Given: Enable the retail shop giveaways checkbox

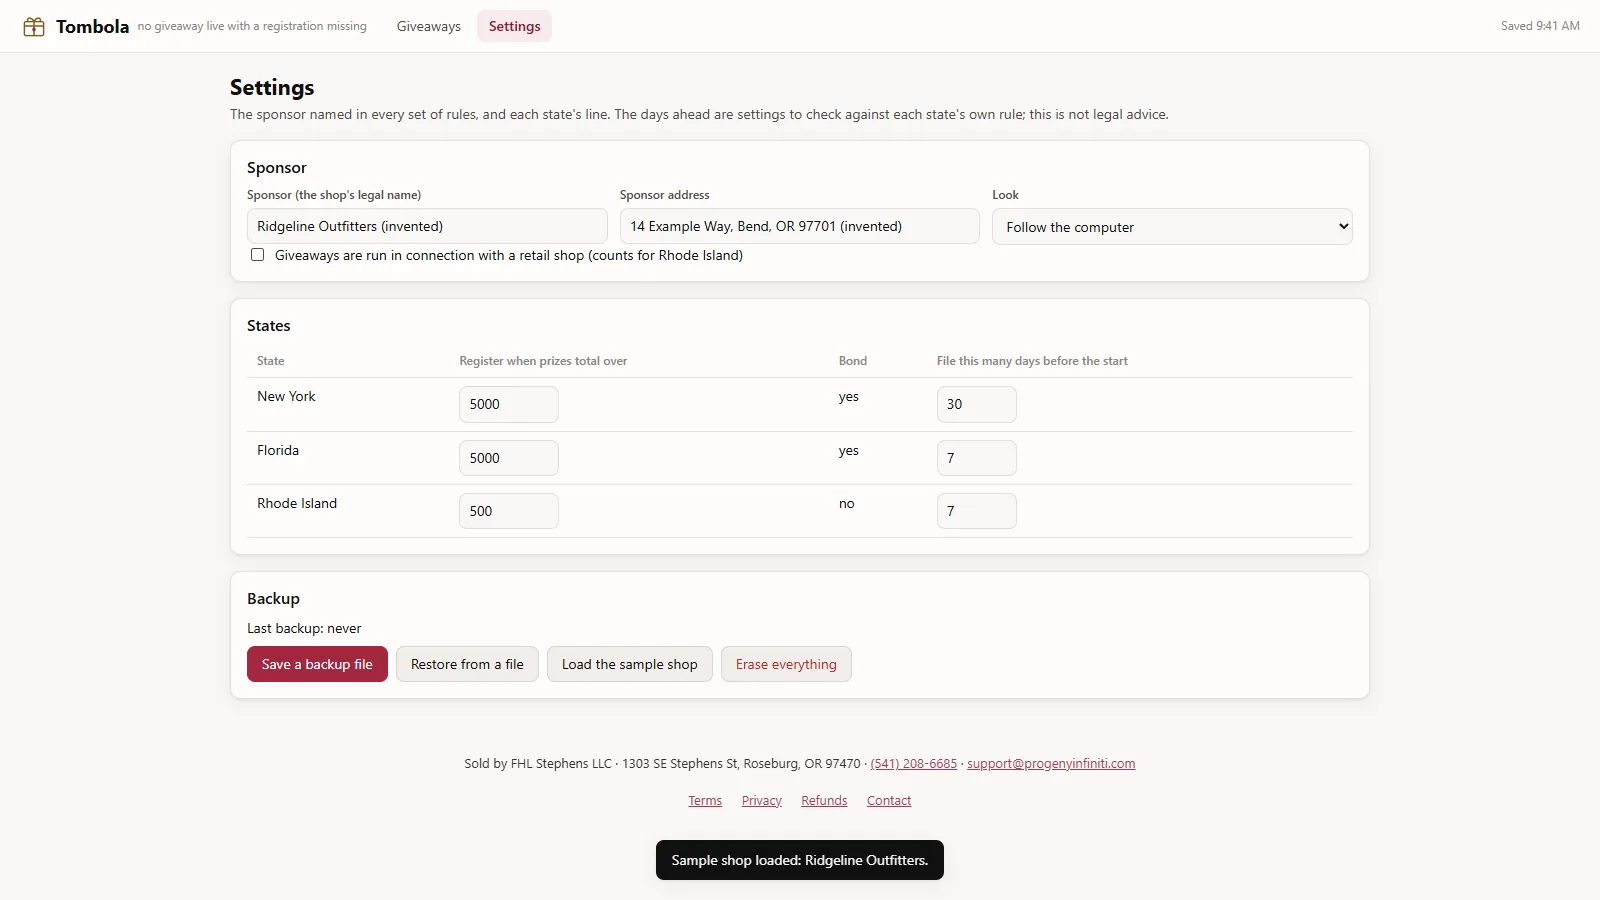Looking at the screenshot, I should click(258, 255).
